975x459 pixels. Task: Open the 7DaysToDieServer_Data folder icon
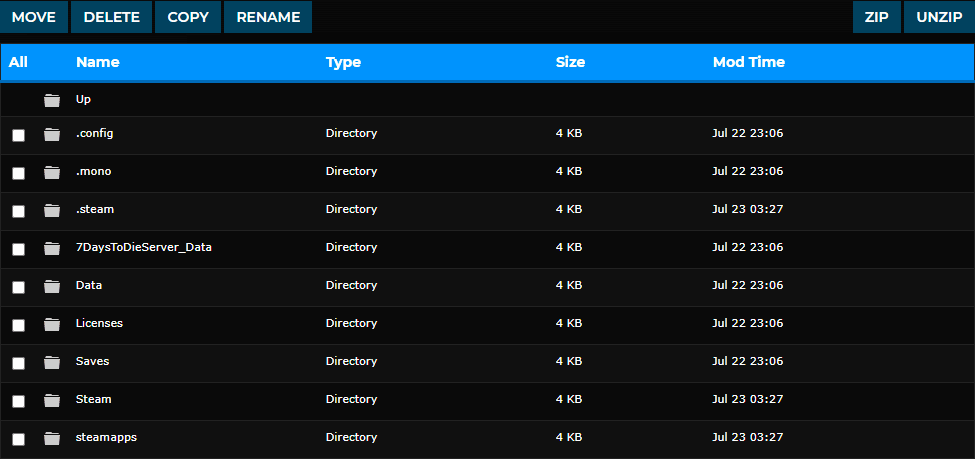click(52, 248)
